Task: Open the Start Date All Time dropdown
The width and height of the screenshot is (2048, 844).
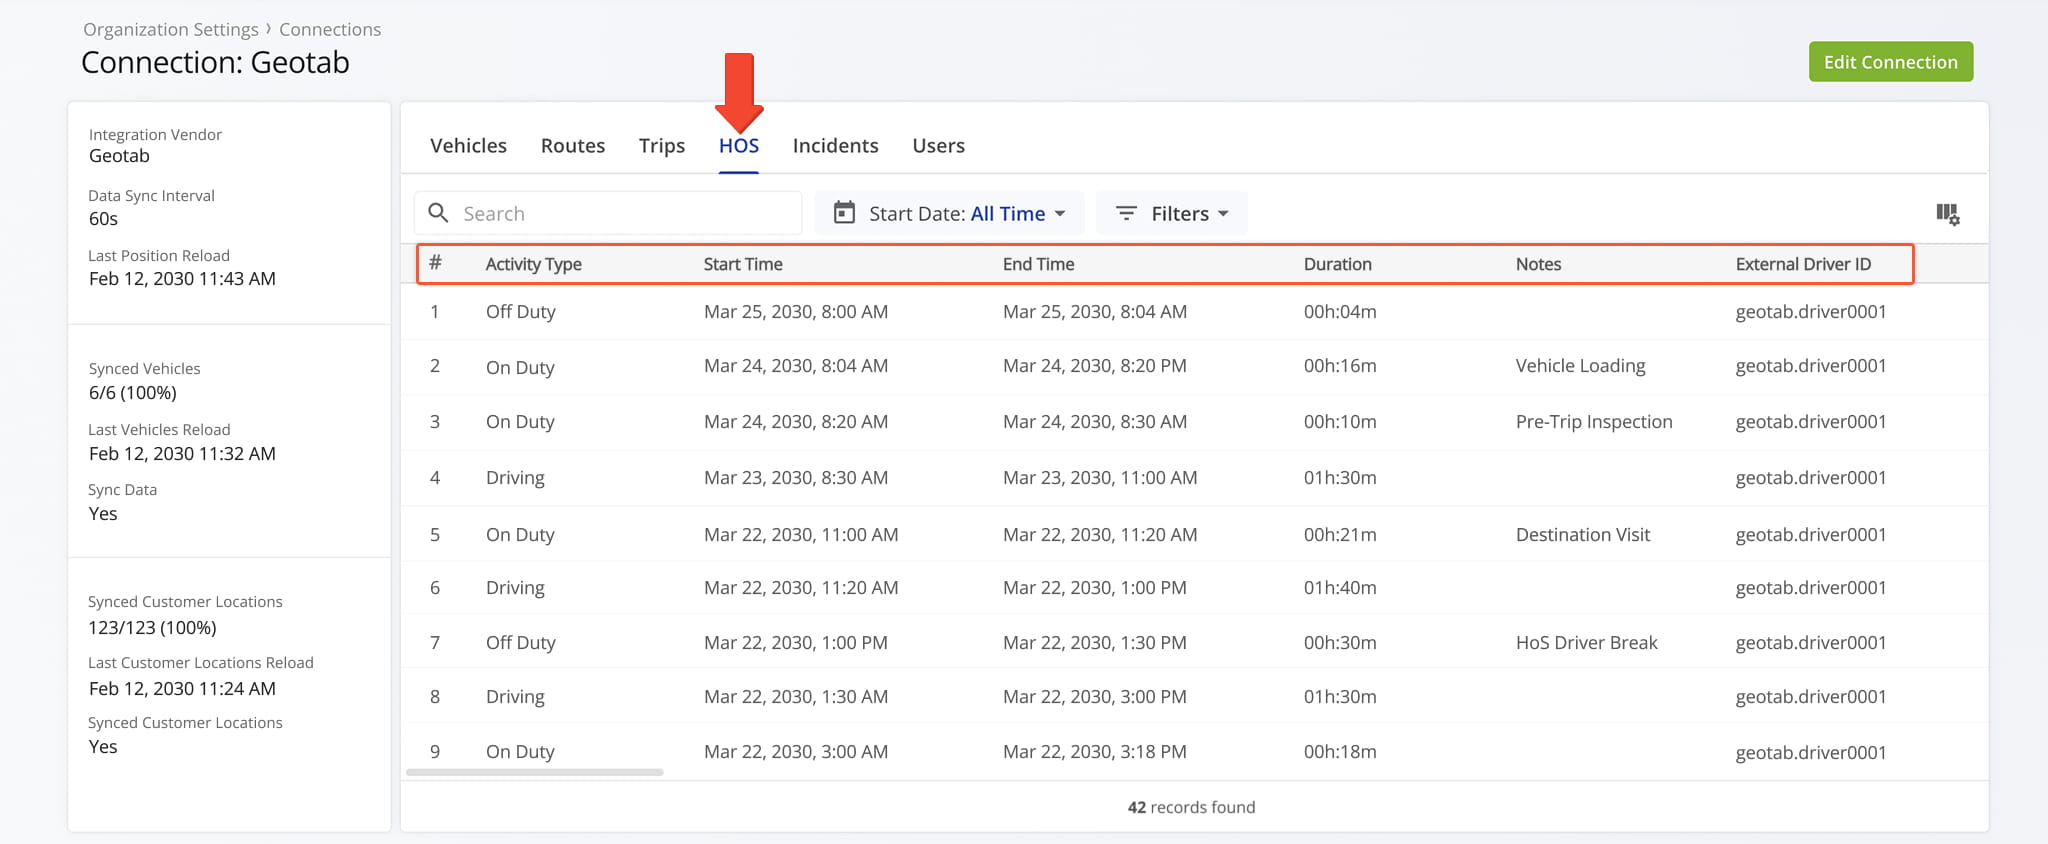Action: tap(949, 213)
